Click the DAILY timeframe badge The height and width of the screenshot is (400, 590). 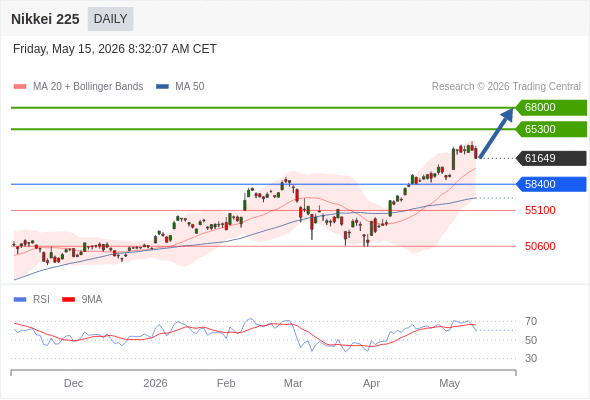[110, 19]
